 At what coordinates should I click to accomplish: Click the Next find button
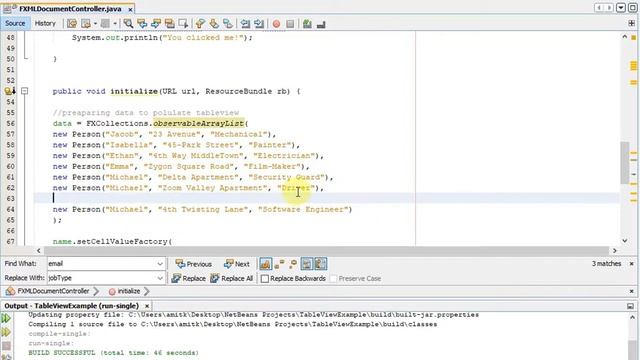237,264
